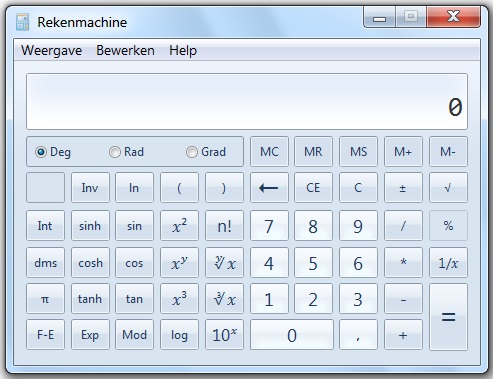The width and height of the screenshot is (493, 379).
Task: Open the Help menu
Action: (x=183, y=50)
